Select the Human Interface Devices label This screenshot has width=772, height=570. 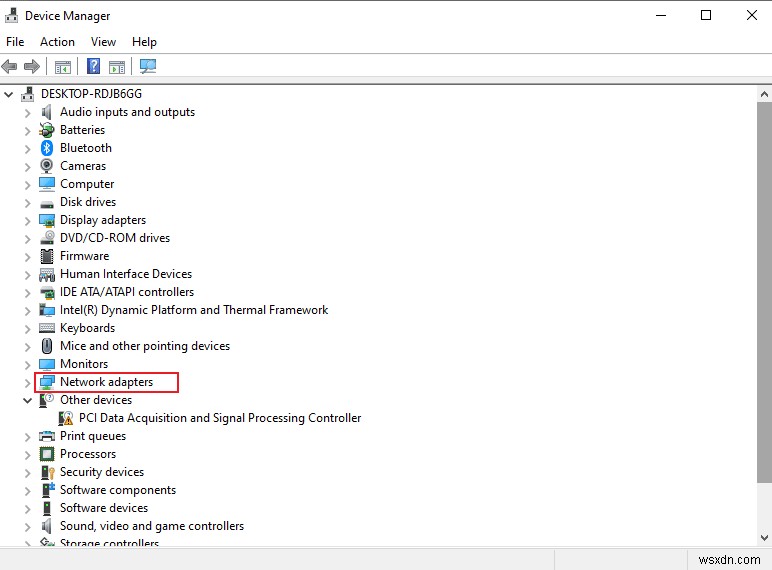pos(126,274)
